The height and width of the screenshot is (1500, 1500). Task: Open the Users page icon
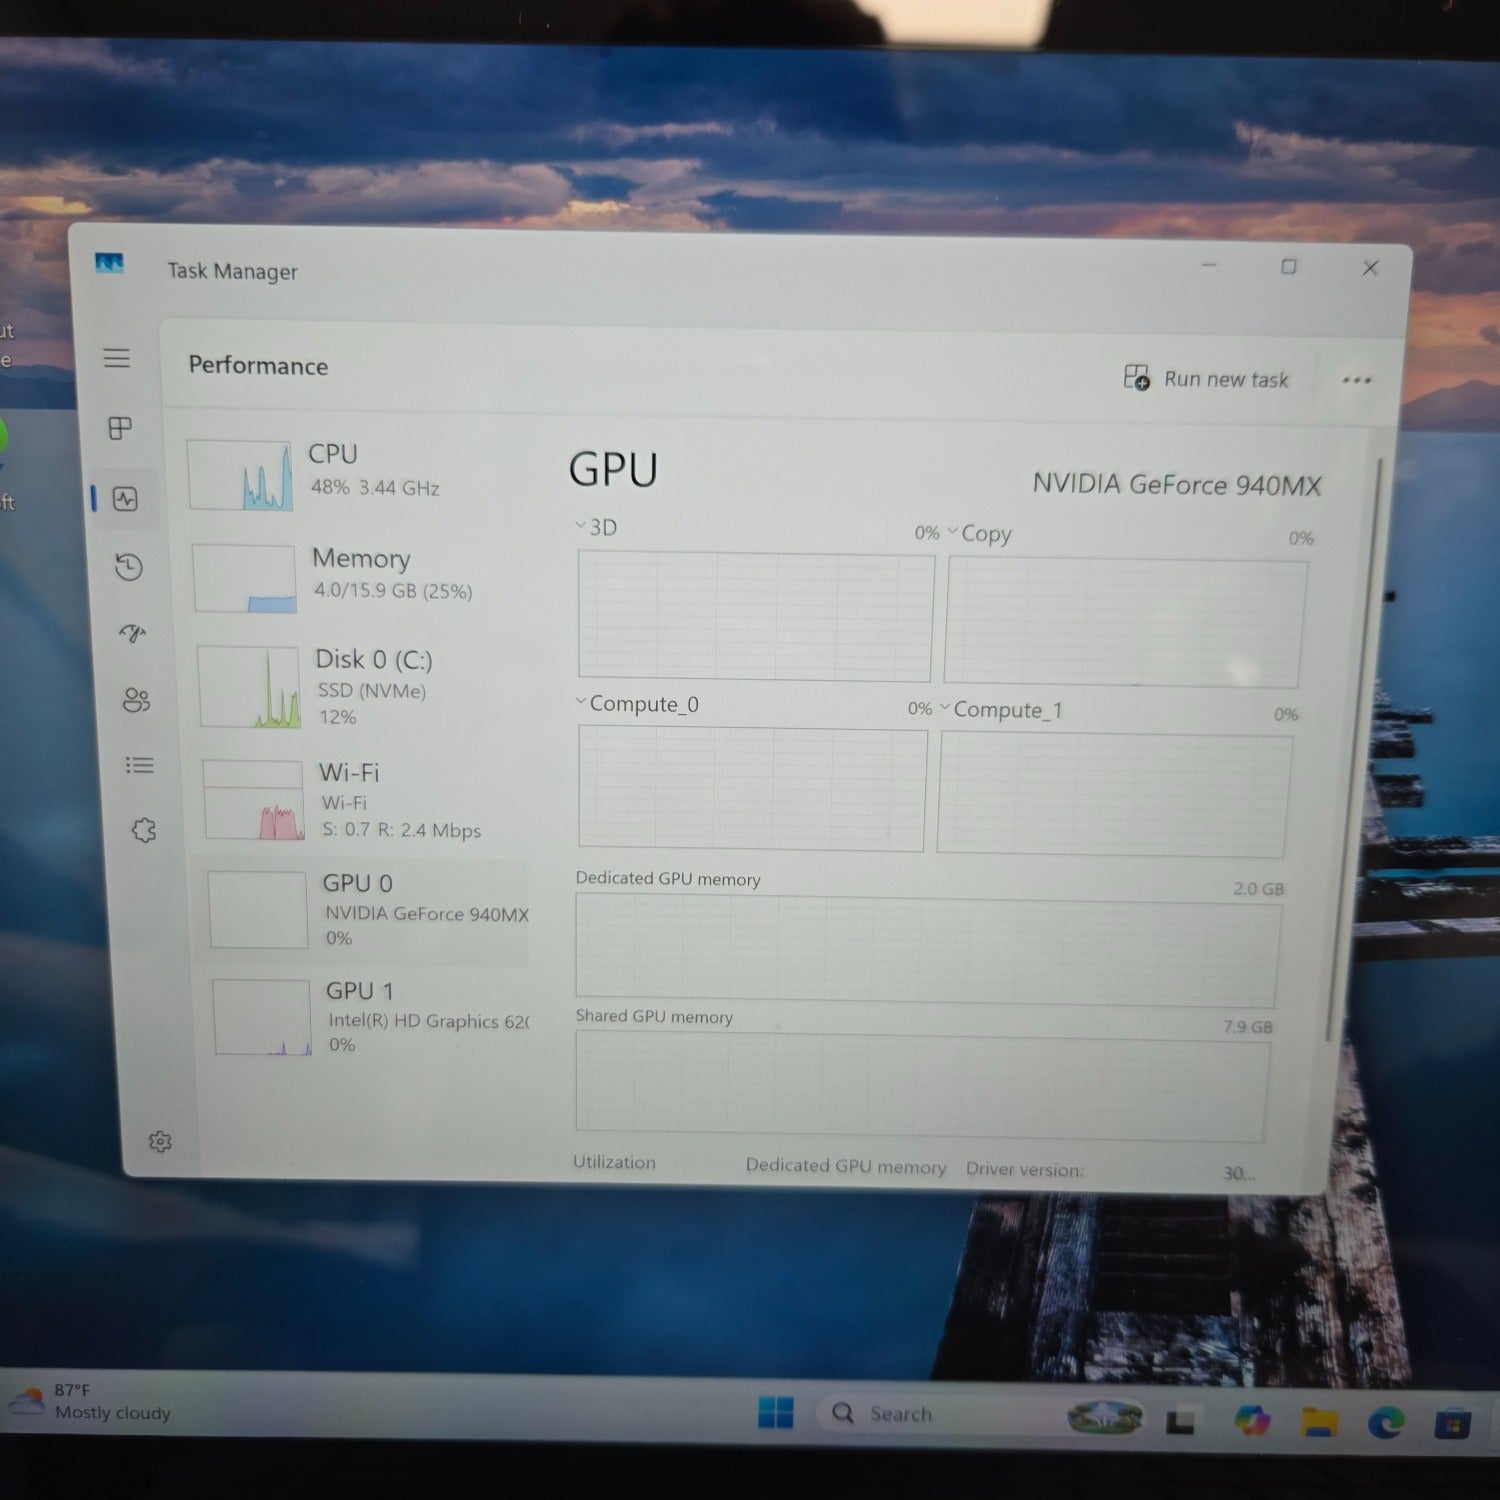tap(136, 699)
